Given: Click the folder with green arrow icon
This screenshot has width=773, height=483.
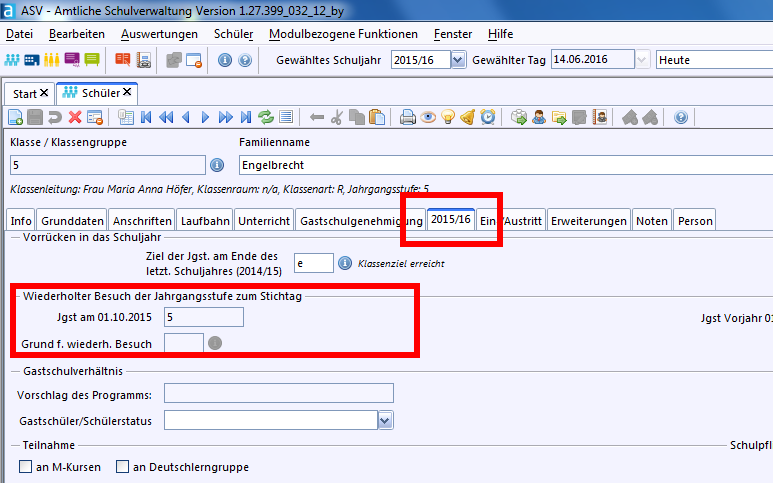Looking at the screenshot, I should (x=559, y=117).
